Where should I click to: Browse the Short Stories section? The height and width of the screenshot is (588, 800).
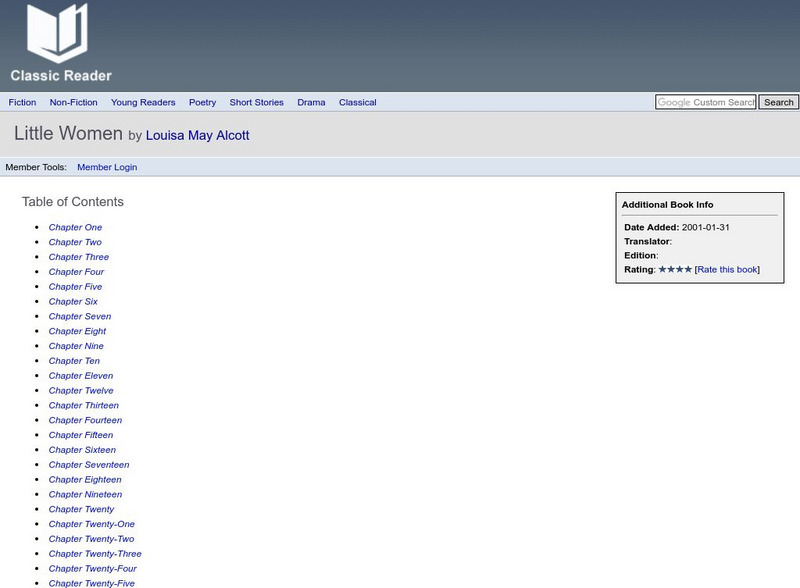coord(257,103)
